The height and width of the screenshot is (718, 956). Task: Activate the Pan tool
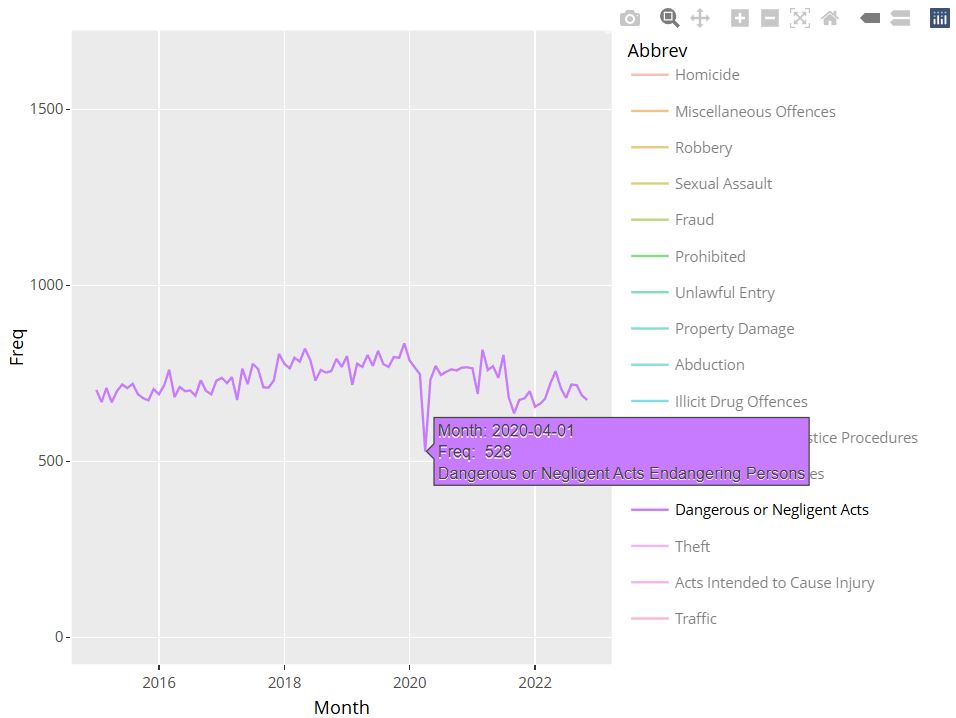pyautogui.click(x=700, y=18)
